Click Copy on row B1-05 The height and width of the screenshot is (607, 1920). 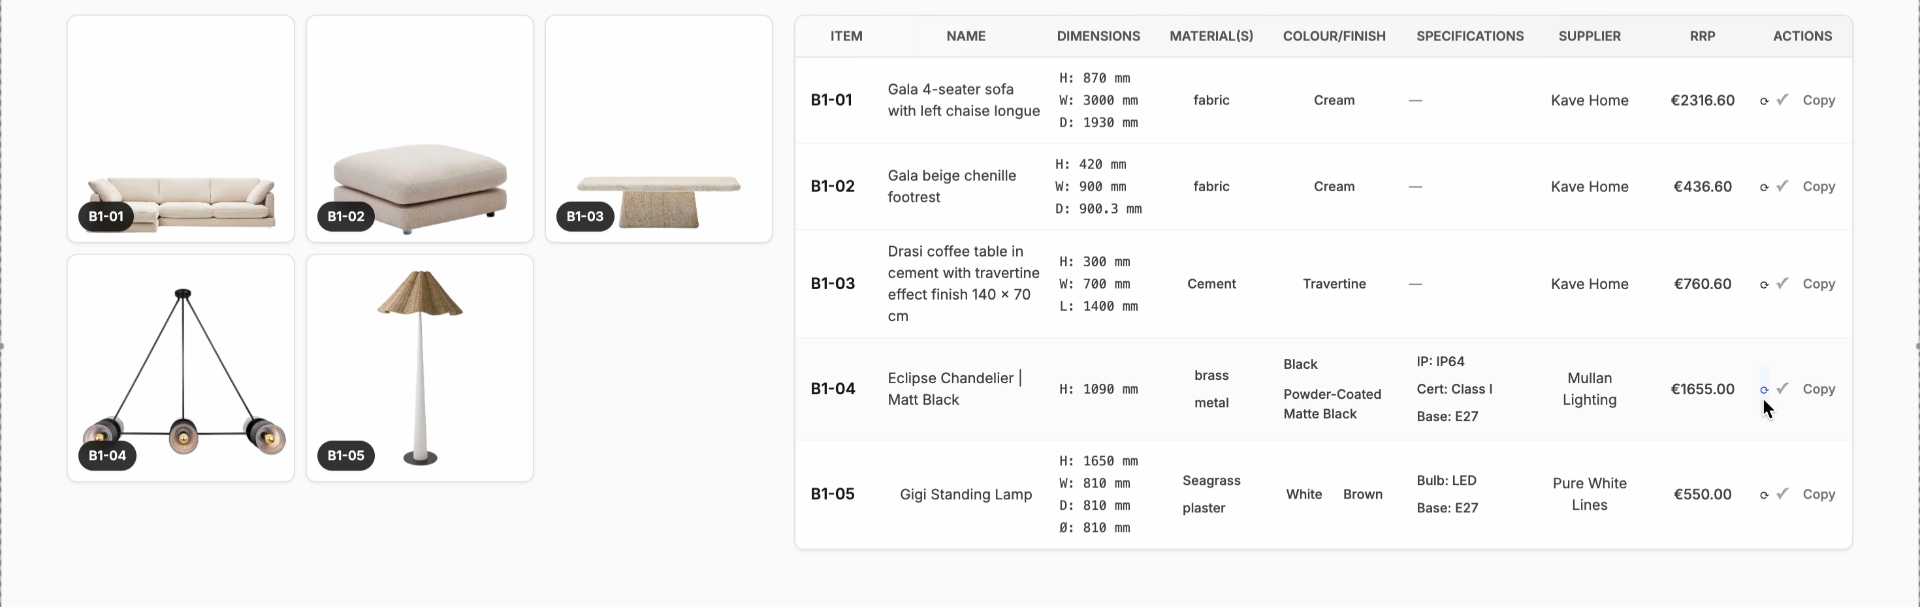1819,494
